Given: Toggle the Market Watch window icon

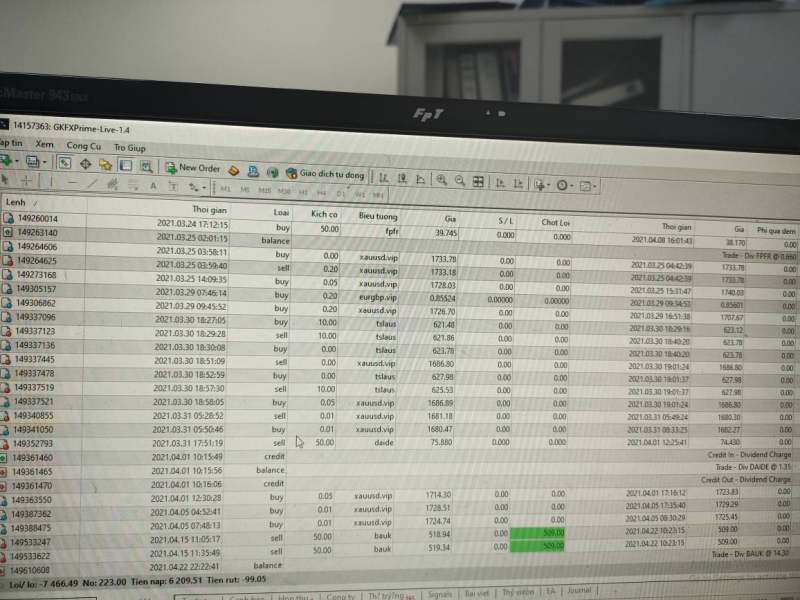Looking at the screenshot, I should point(64,163).
